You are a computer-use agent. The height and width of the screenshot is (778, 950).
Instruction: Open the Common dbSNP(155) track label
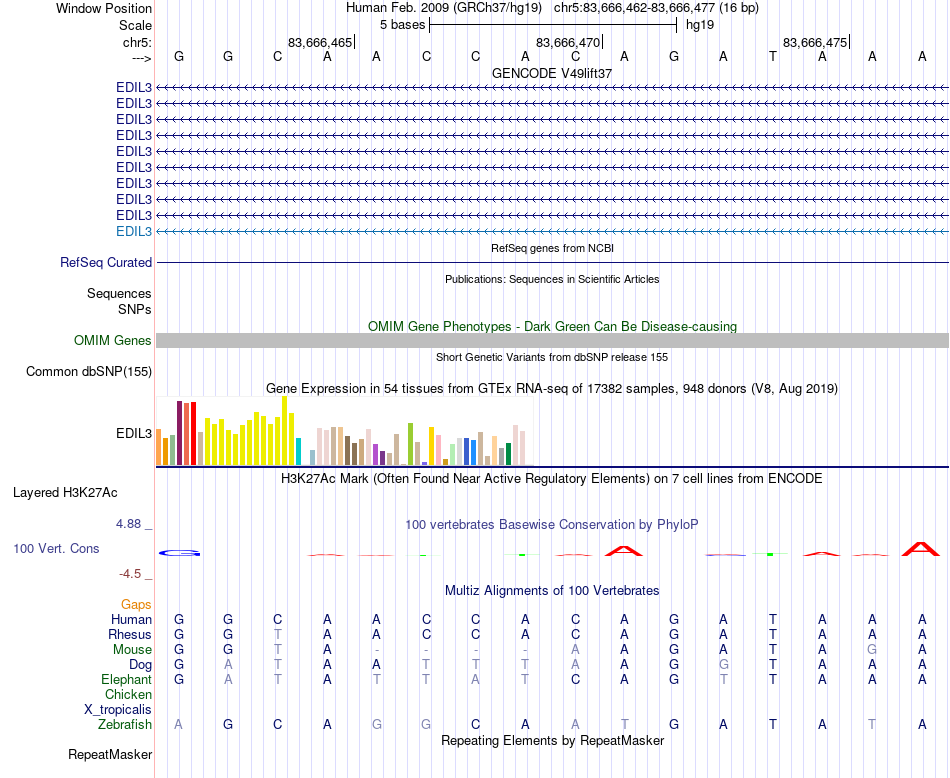pos(89,371)
